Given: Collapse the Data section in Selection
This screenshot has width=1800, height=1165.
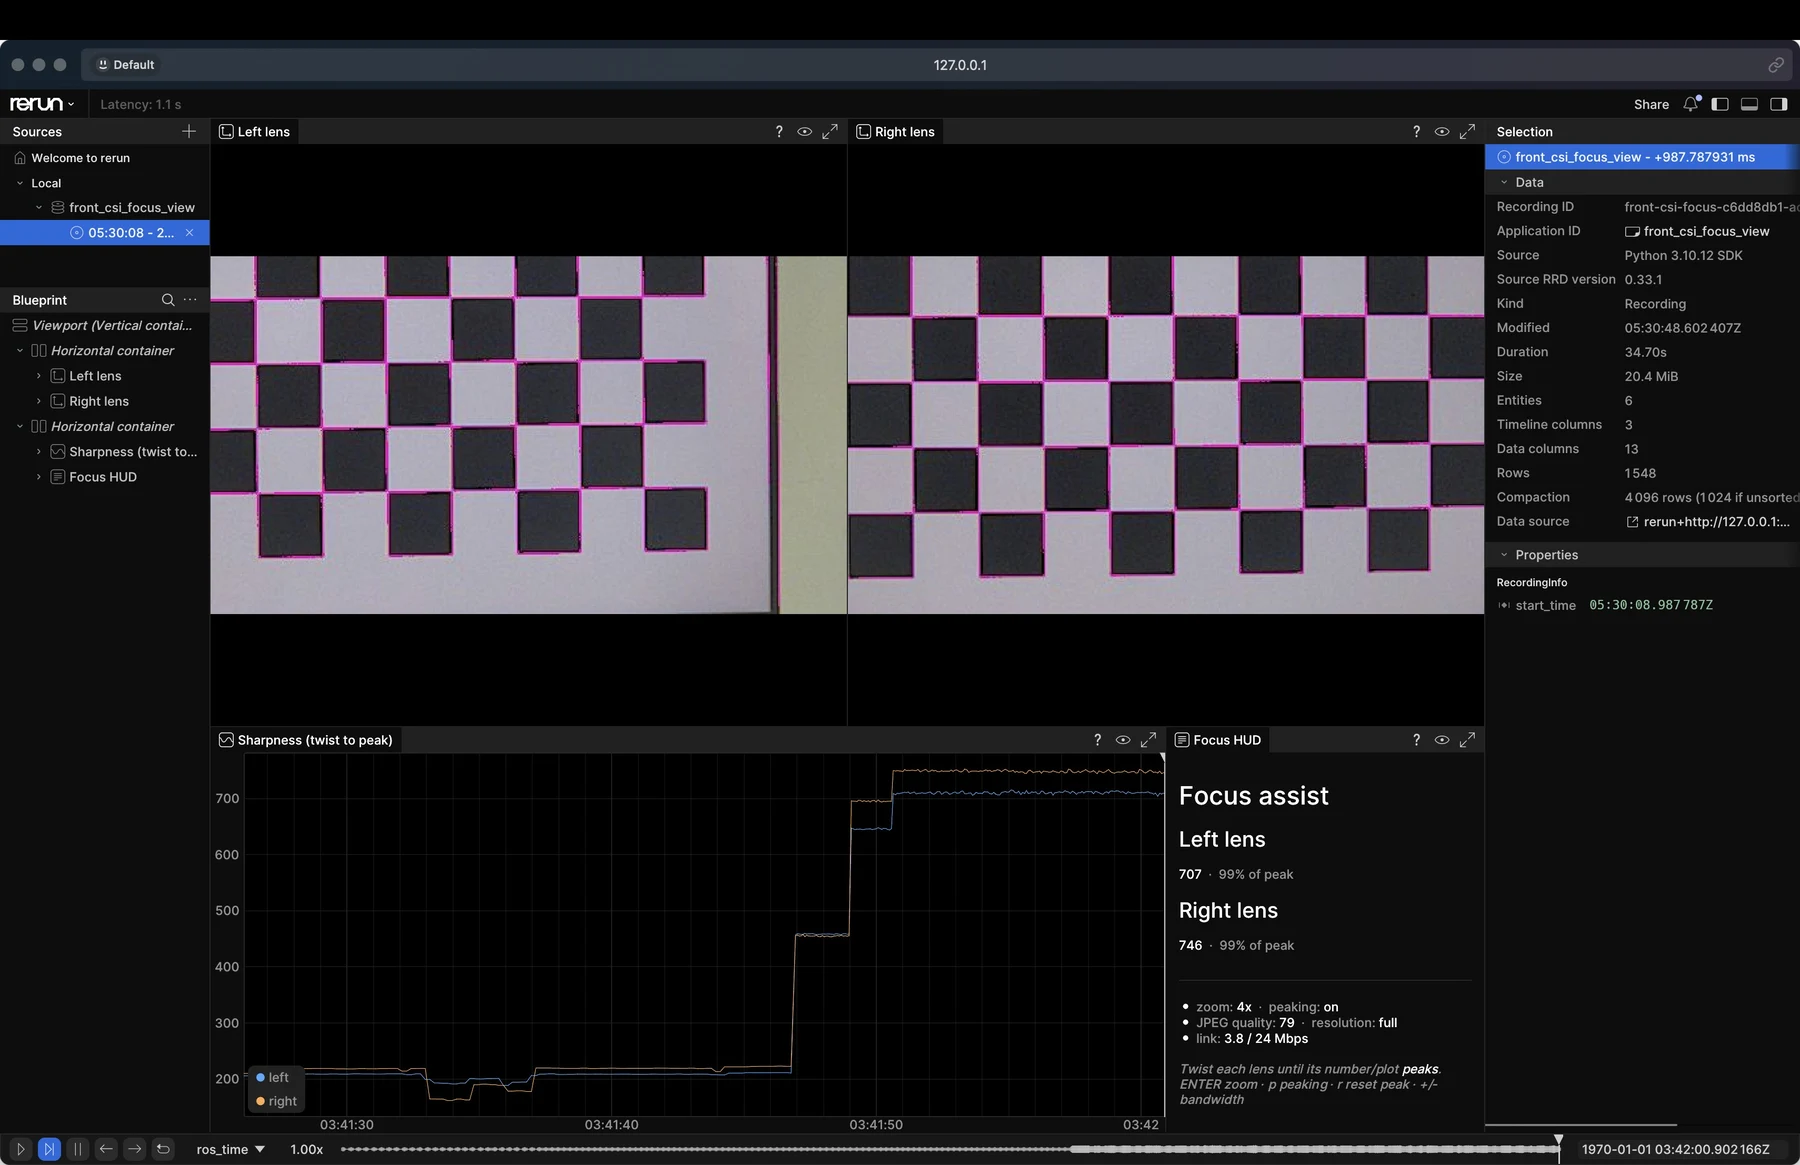Looking at the screenshot, I should pos(1503,182).
